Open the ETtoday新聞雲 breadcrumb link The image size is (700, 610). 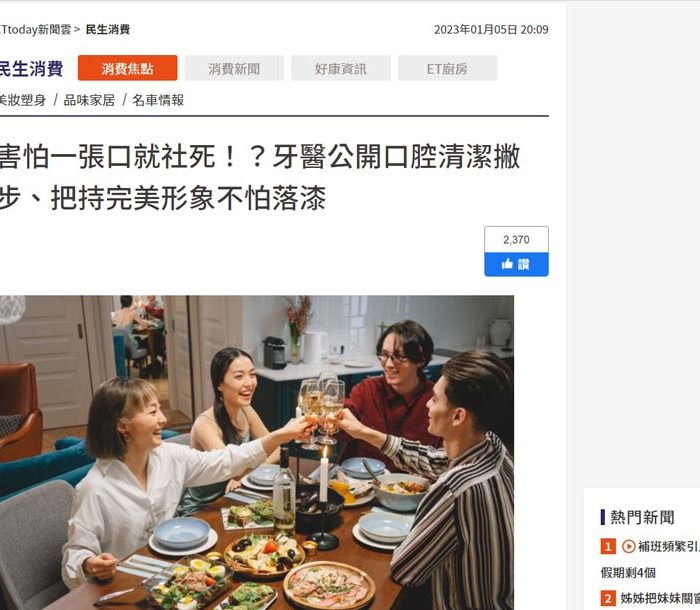coord(35,29)
